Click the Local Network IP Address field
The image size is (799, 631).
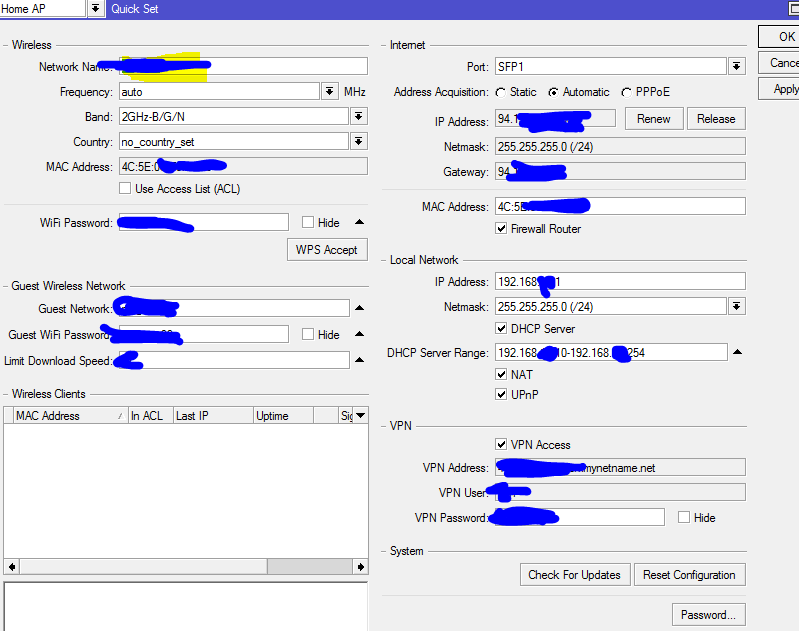(x=620, y=282)
